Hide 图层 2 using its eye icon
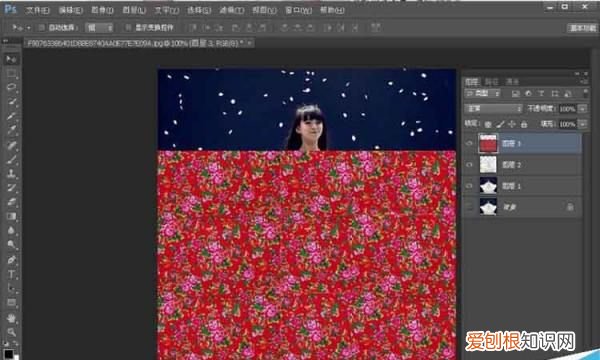The image size is (600, 360). point(470,165)
